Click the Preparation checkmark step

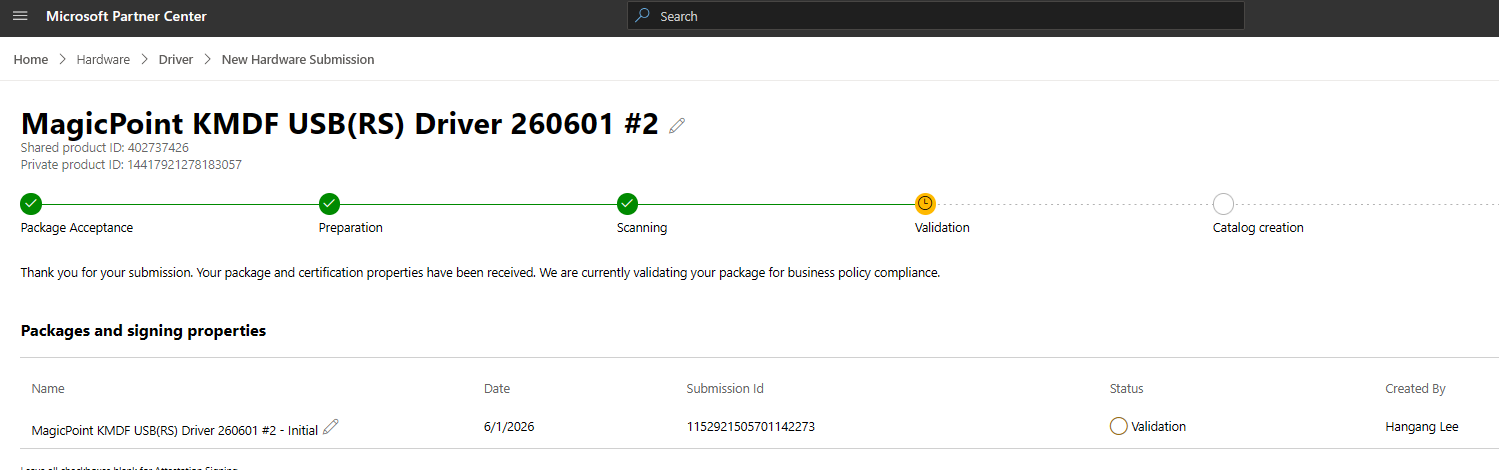[x=329, y=204]
